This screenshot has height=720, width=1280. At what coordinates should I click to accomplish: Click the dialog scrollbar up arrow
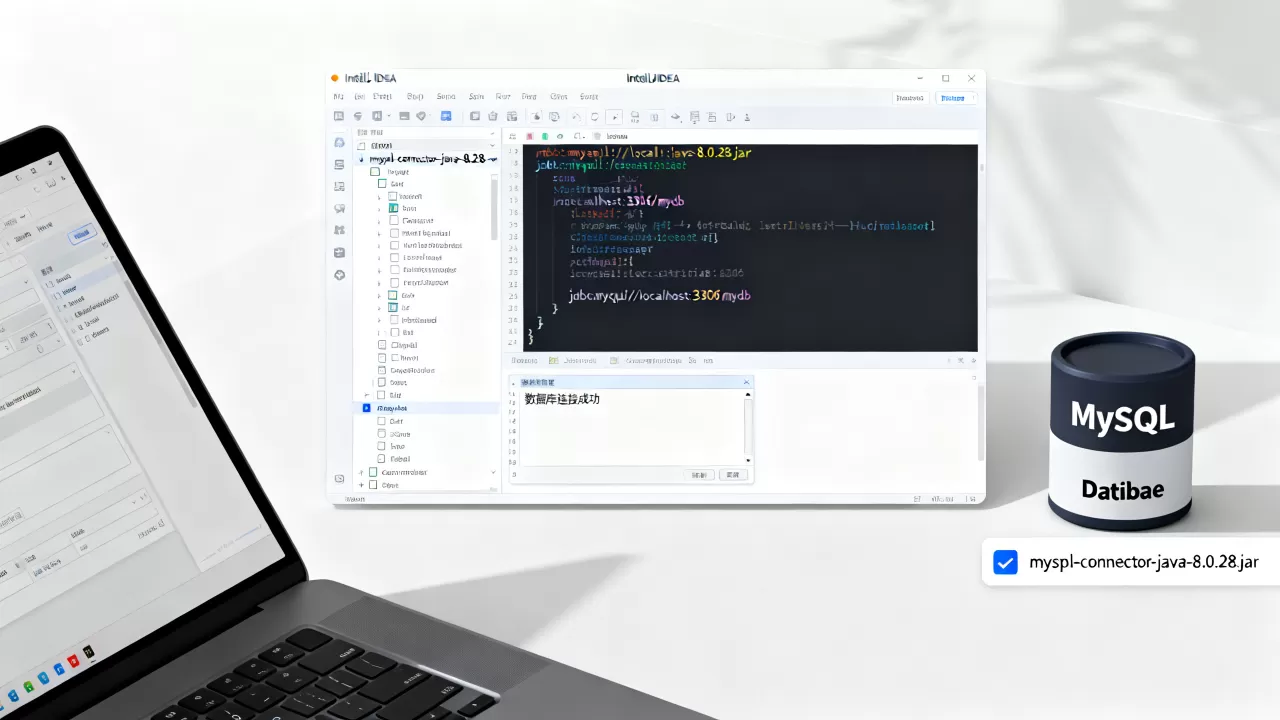(747, 394)
